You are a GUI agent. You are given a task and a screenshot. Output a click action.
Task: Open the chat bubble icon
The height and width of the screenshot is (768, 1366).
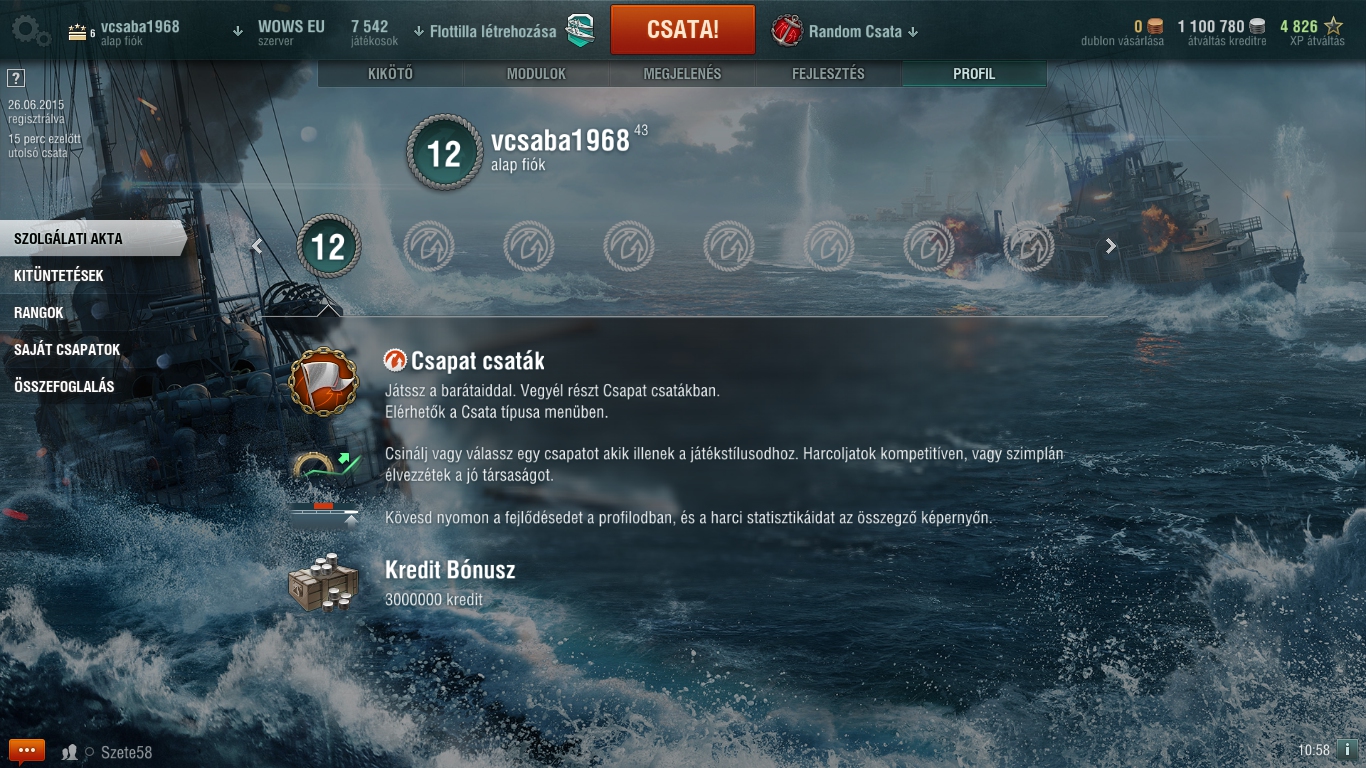[x=27, y=751]
